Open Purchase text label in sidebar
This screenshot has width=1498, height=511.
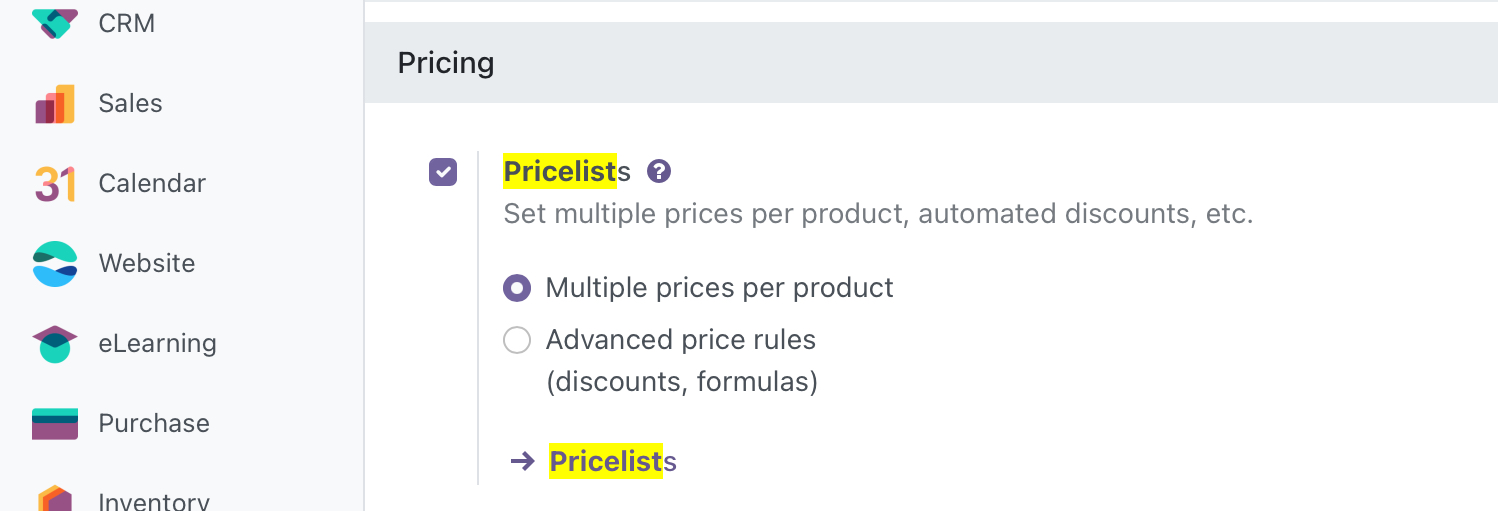(154, 423)
